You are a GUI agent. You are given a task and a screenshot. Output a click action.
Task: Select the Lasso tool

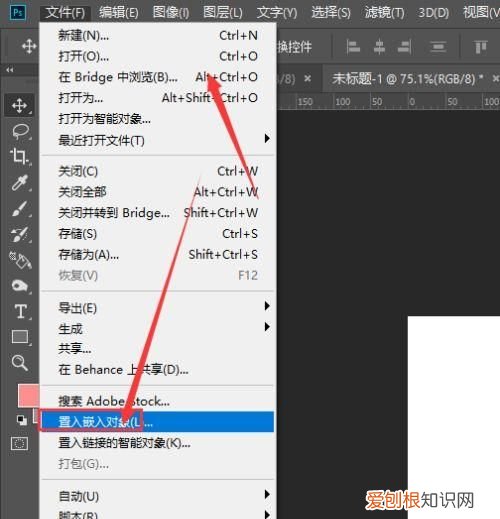tap(20, 131)
